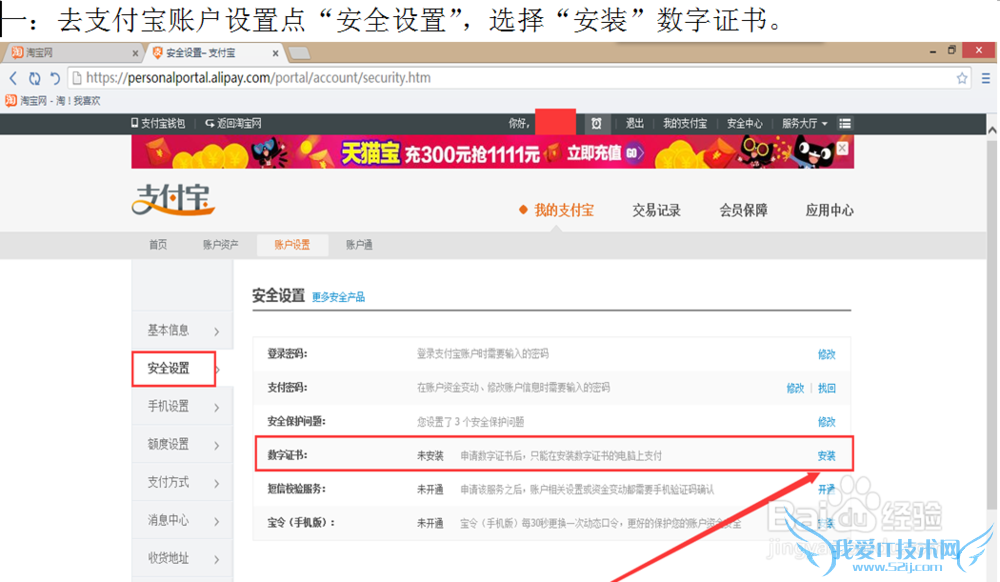Click chevron next to 收货地址
1000x582 pixels.
click(217, 559)
